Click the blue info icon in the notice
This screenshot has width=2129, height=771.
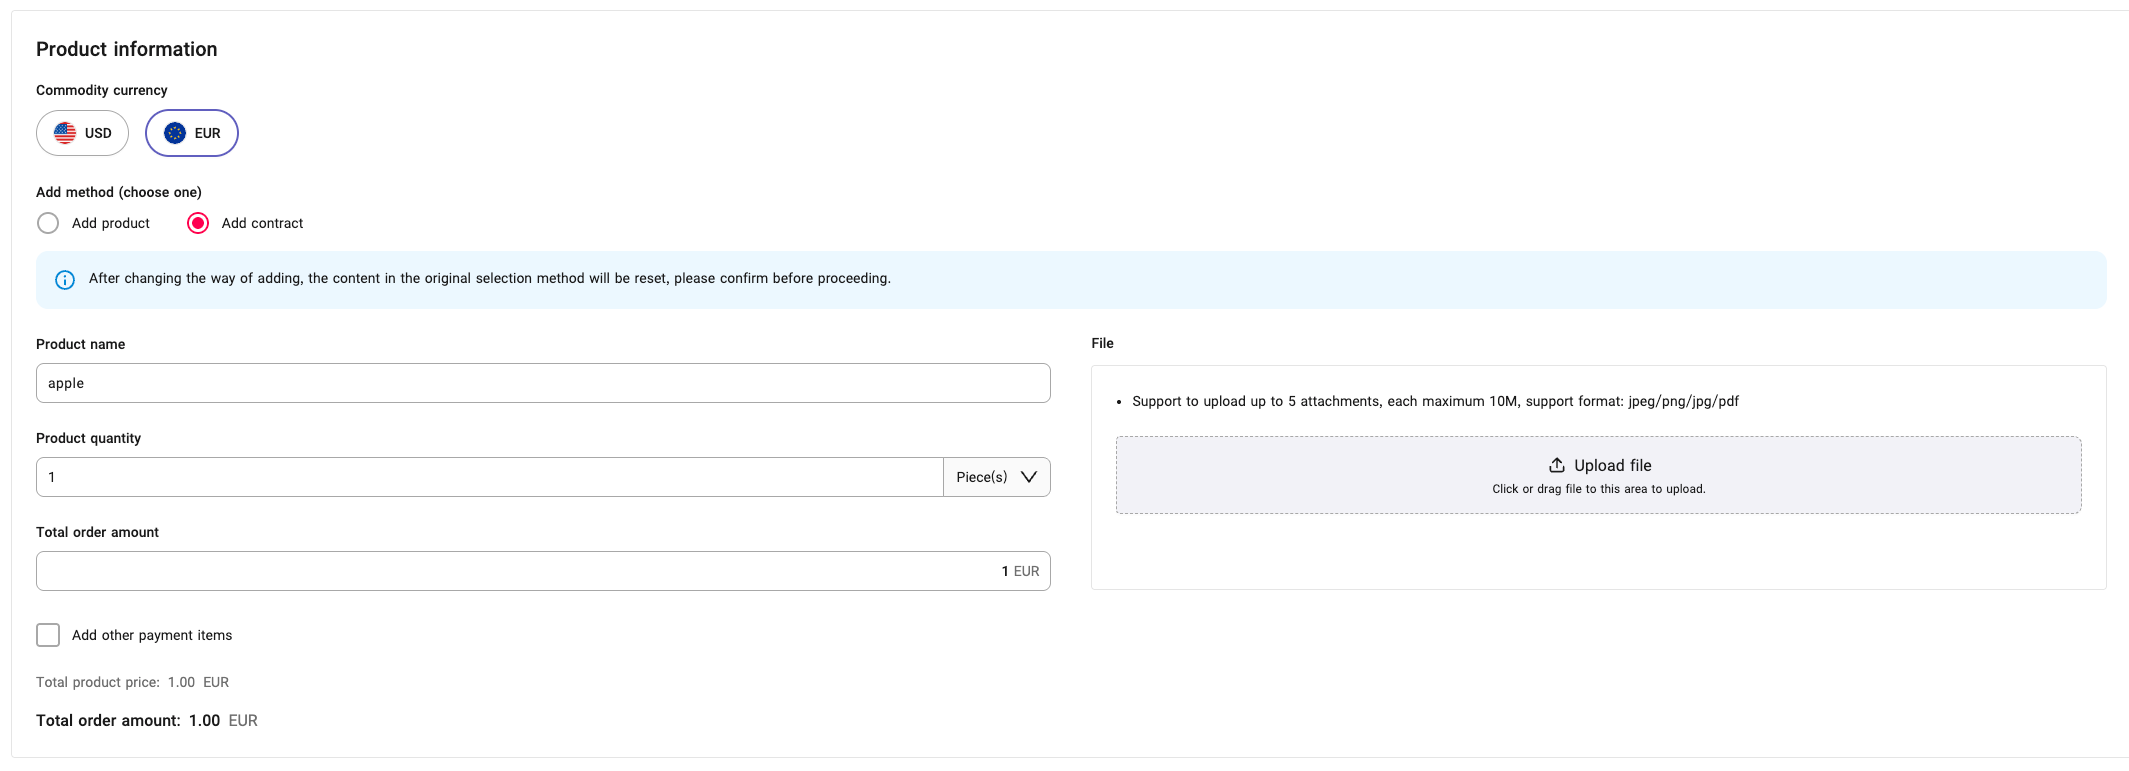pyautogui.click(x=65, y=280)
